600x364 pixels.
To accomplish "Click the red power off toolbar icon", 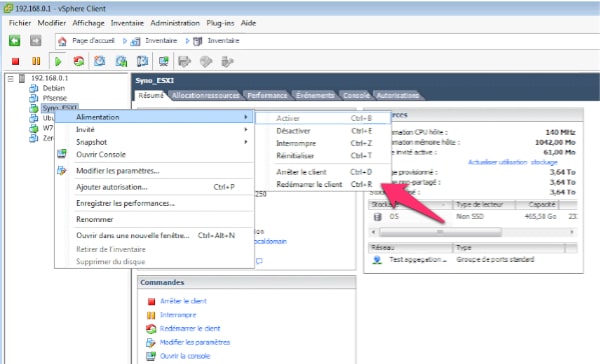I will coord(15,61).
